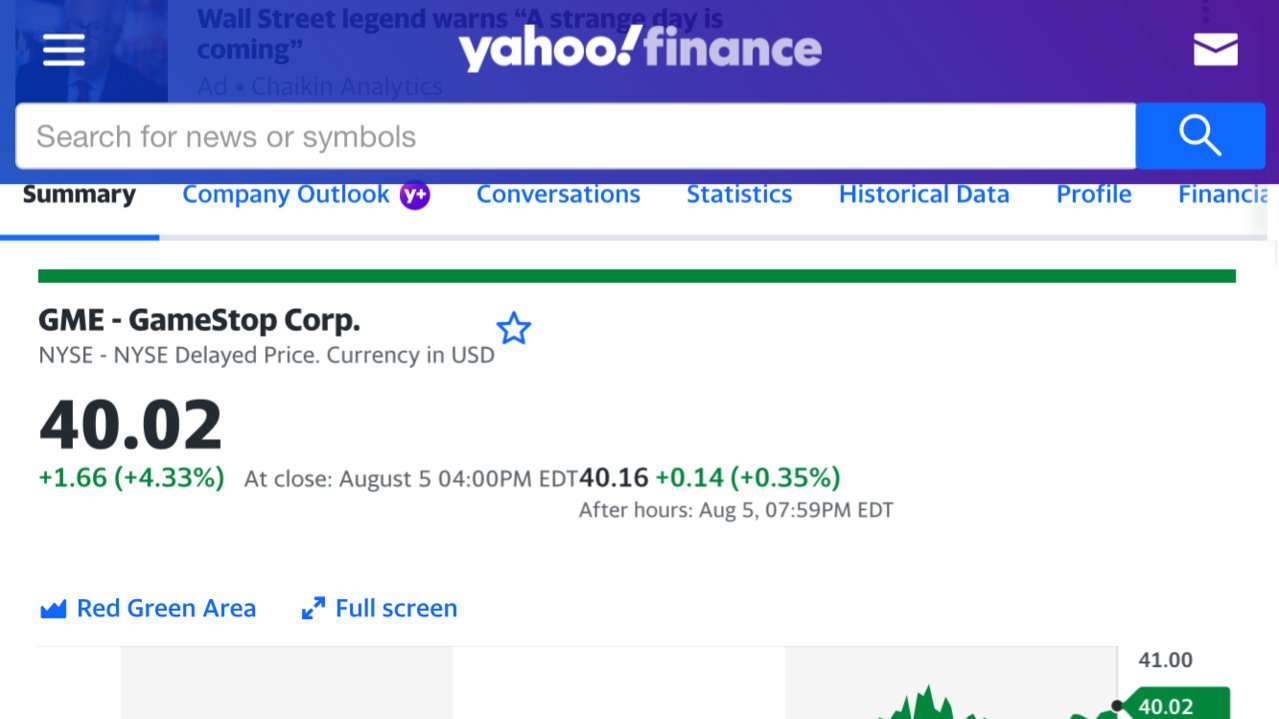Click the Wall Street legend ad headline
1279x719 pixels.
pos(460,34)
